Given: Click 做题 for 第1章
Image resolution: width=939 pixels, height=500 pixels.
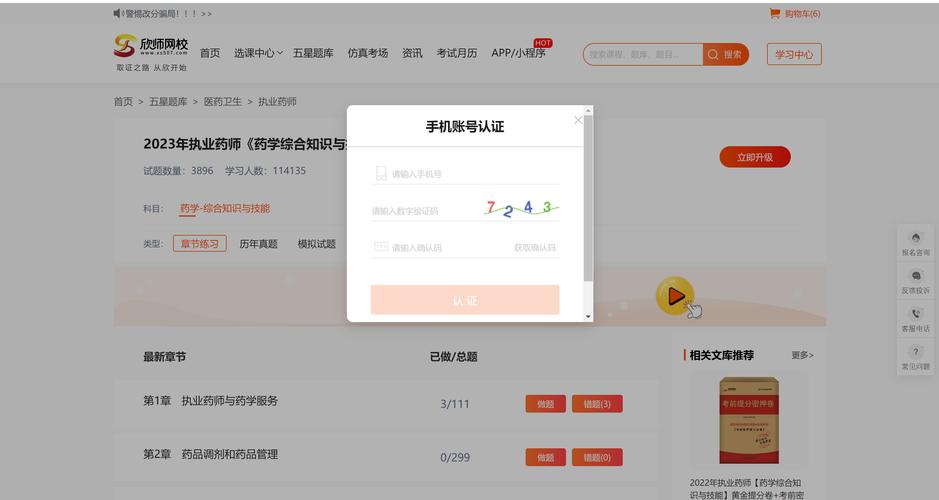Looking at the screenshot, I should (x=545, y=404).
